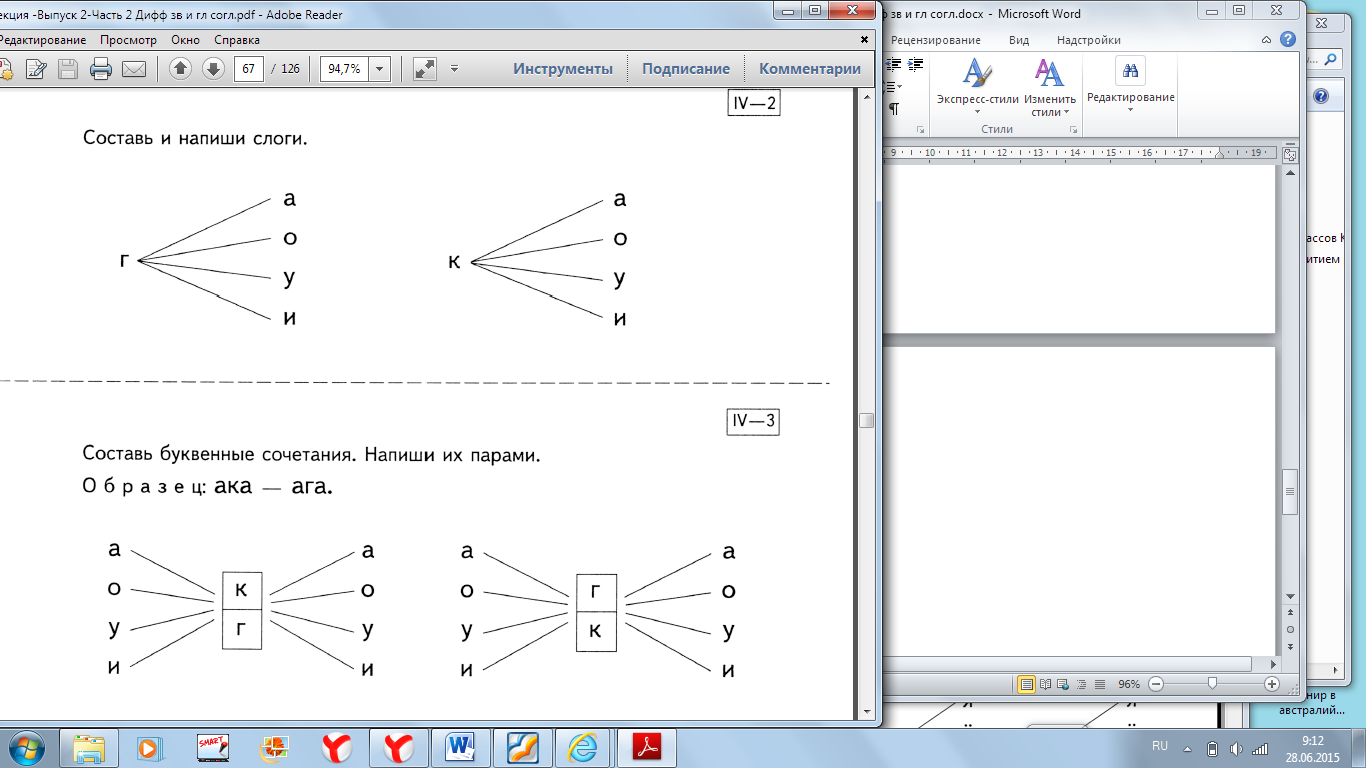1366x768 pixels.
Task: Open the Окно menu
Action: [185, 40]
